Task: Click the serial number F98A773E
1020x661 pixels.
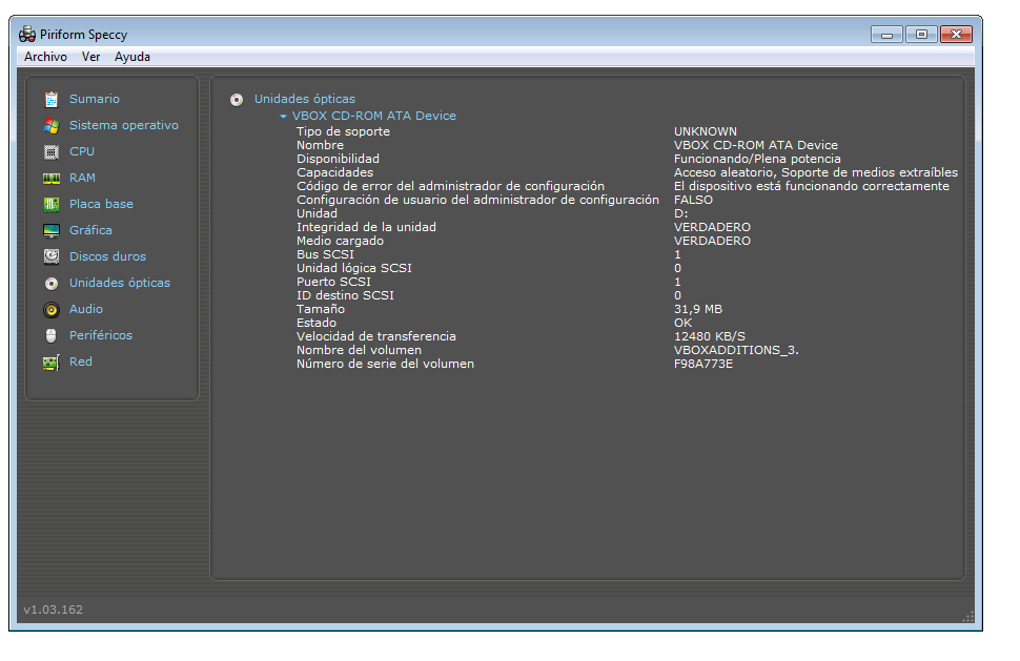Action: [x=703, y=364]
